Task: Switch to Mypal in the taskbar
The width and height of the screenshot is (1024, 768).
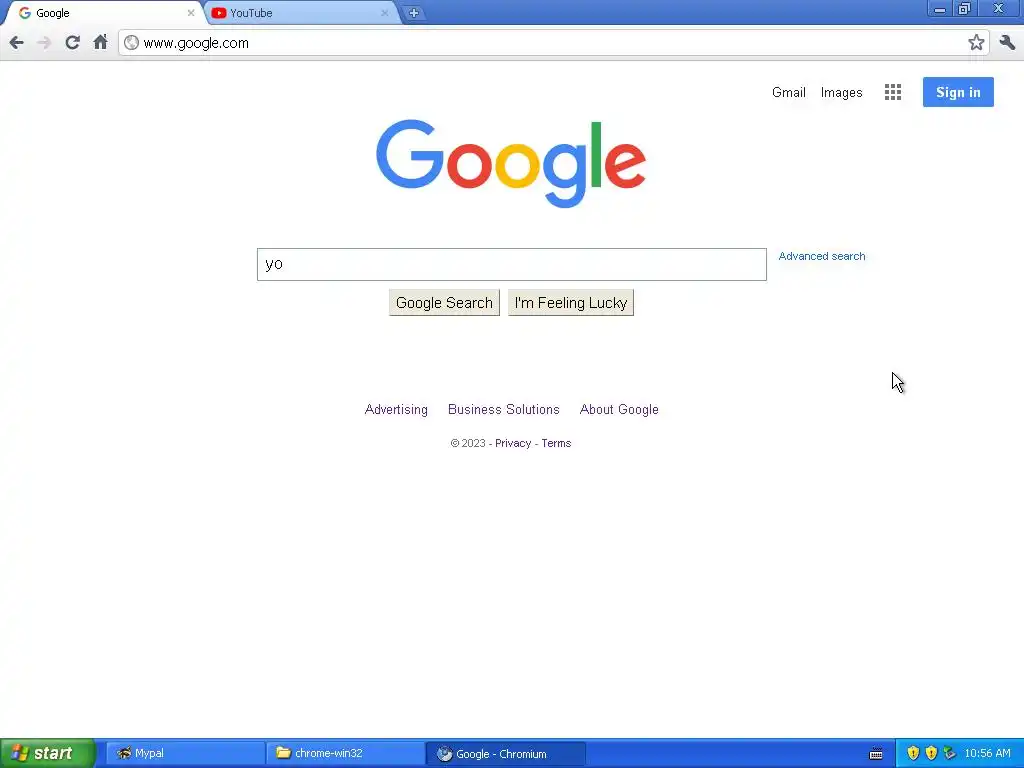Action: (185, 753)
